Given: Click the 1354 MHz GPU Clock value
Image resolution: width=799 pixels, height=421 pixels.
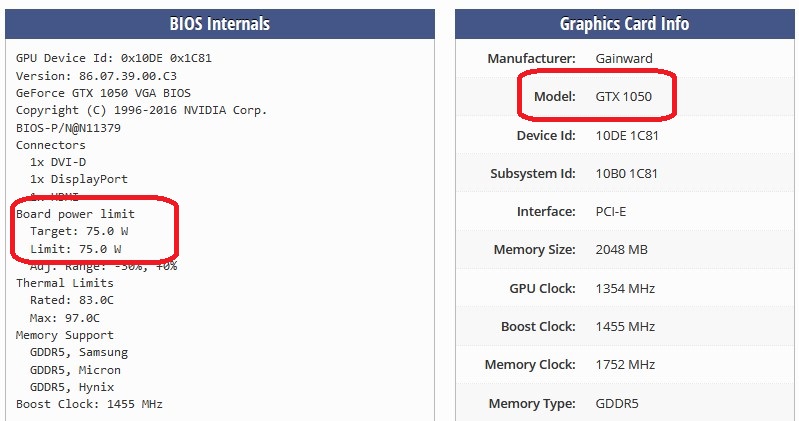Looking at the screenshot, I should [625, 288].
